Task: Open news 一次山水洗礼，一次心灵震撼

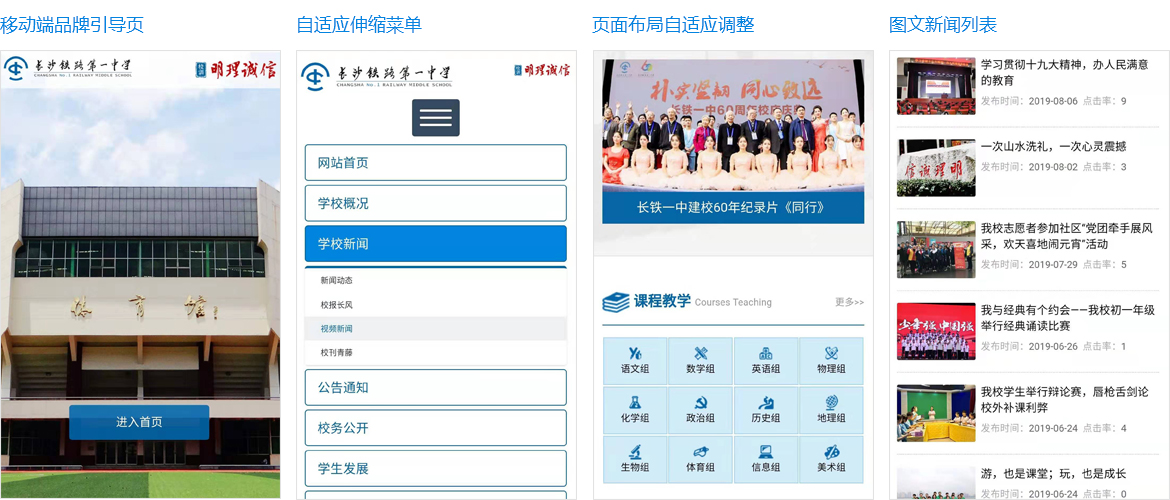Action: pos(1054,146)
